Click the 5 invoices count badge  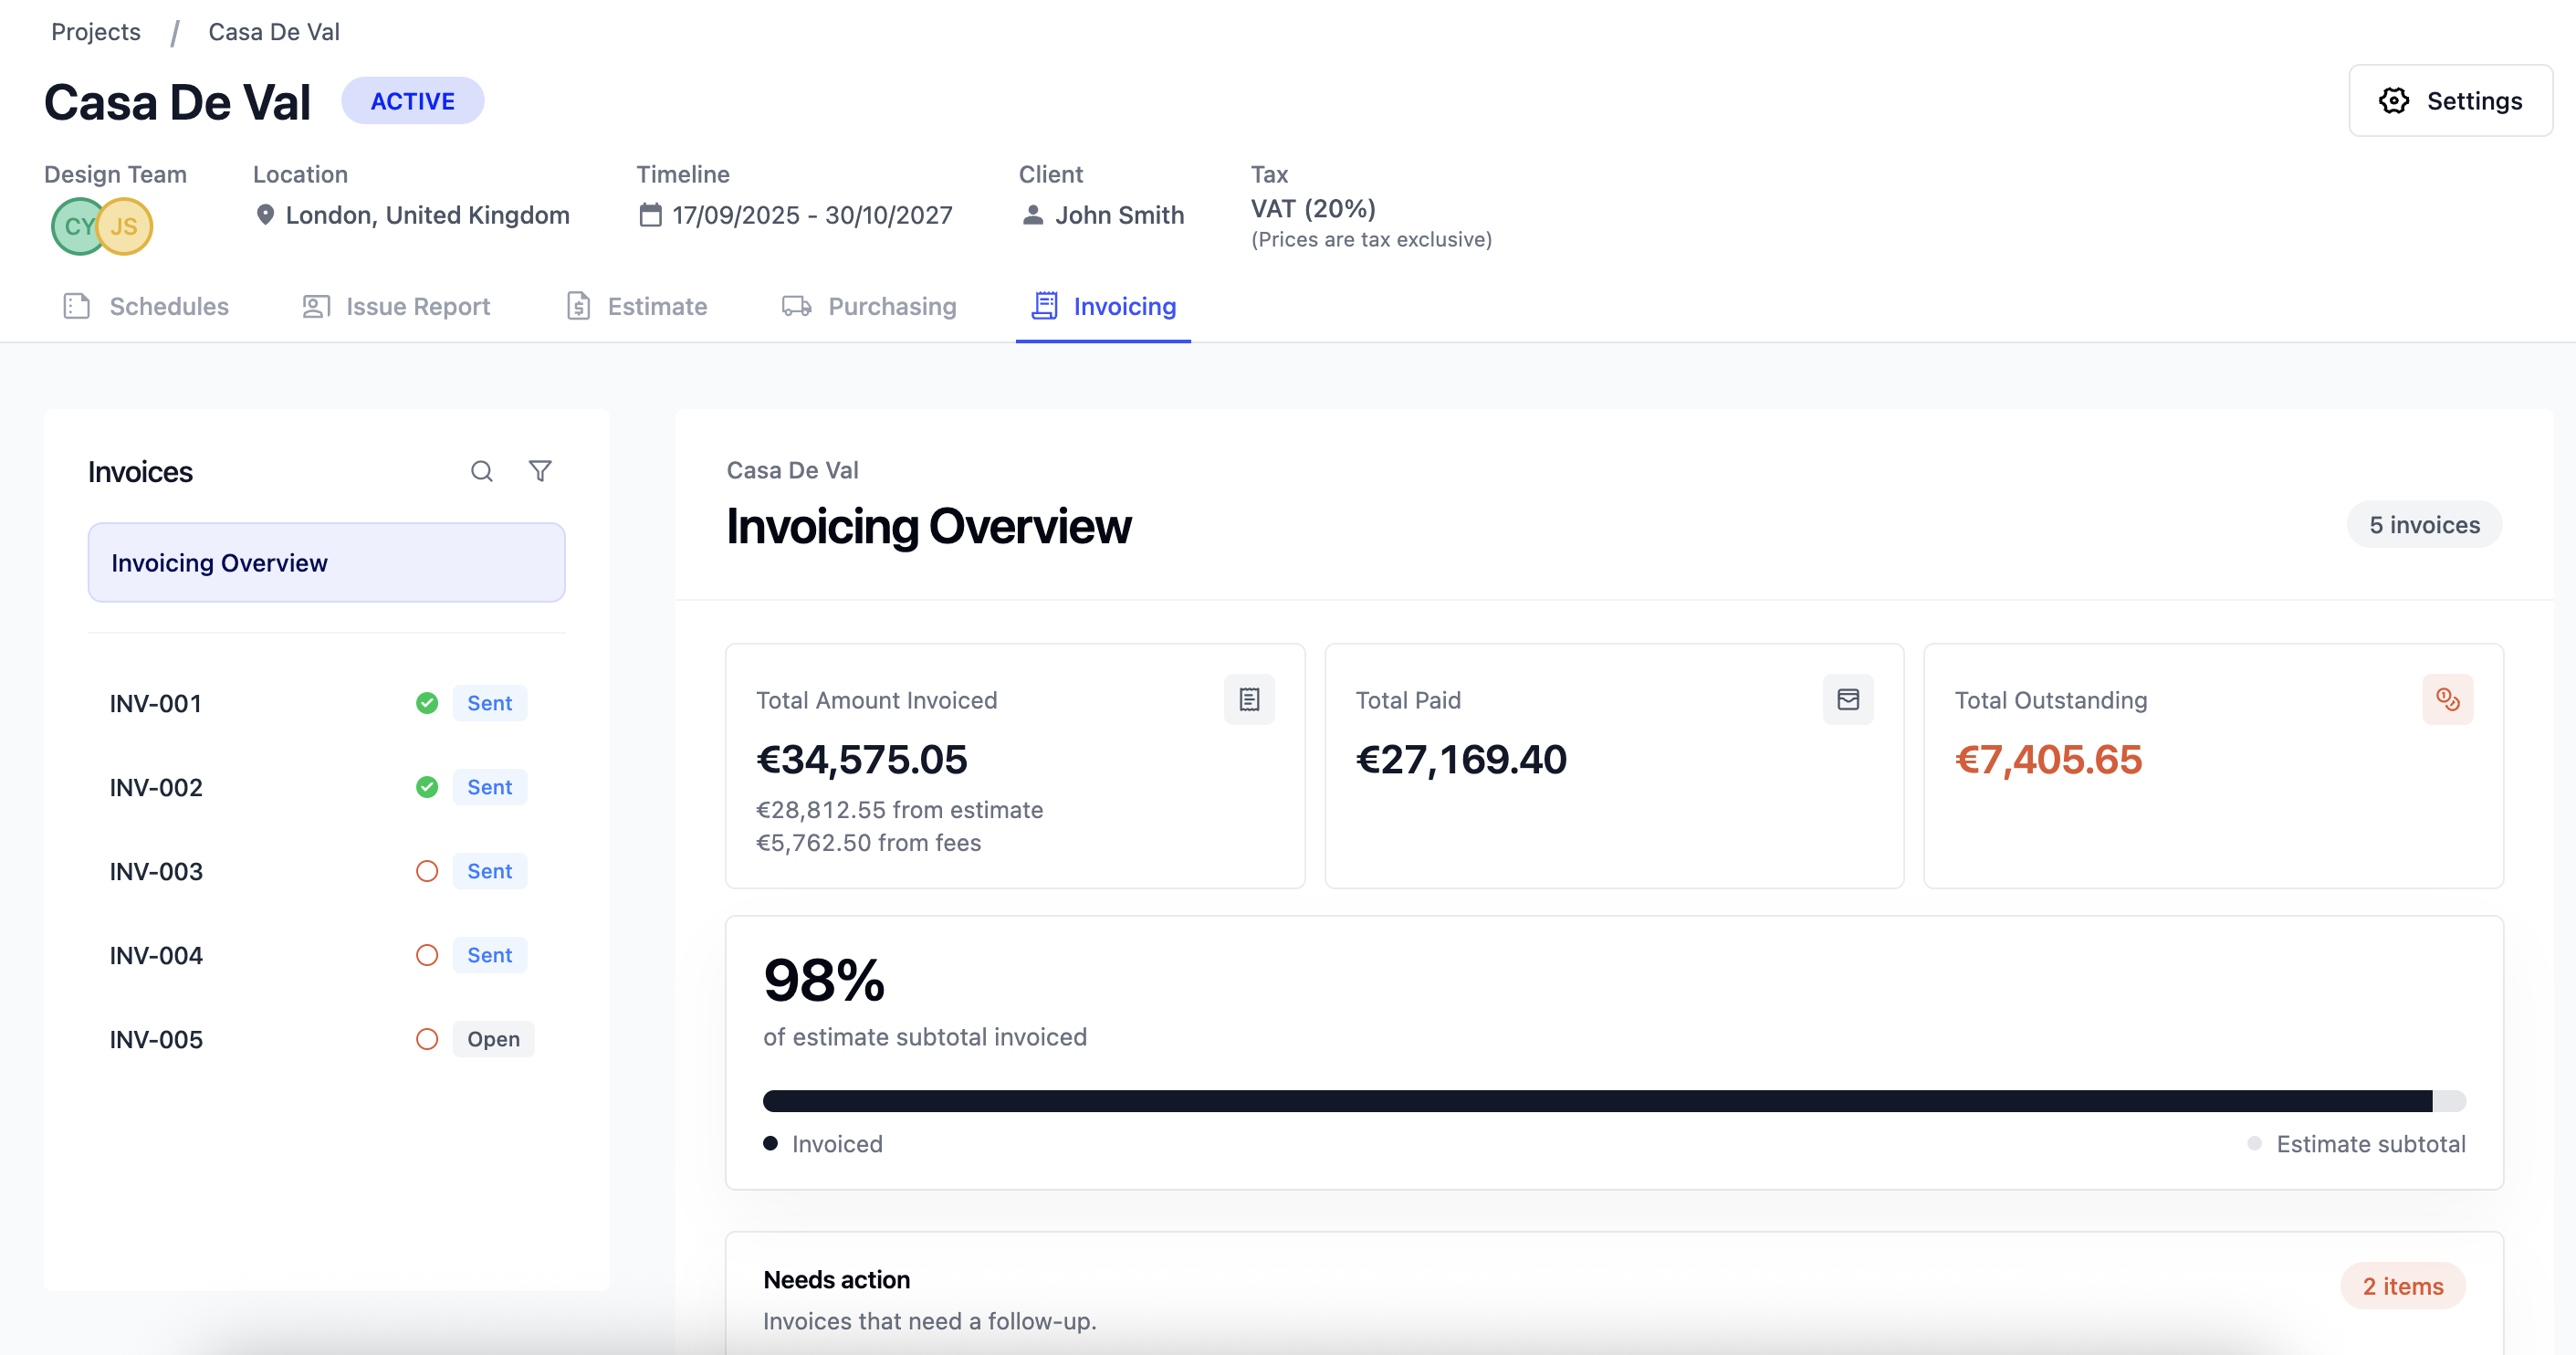click(2424, 525)
